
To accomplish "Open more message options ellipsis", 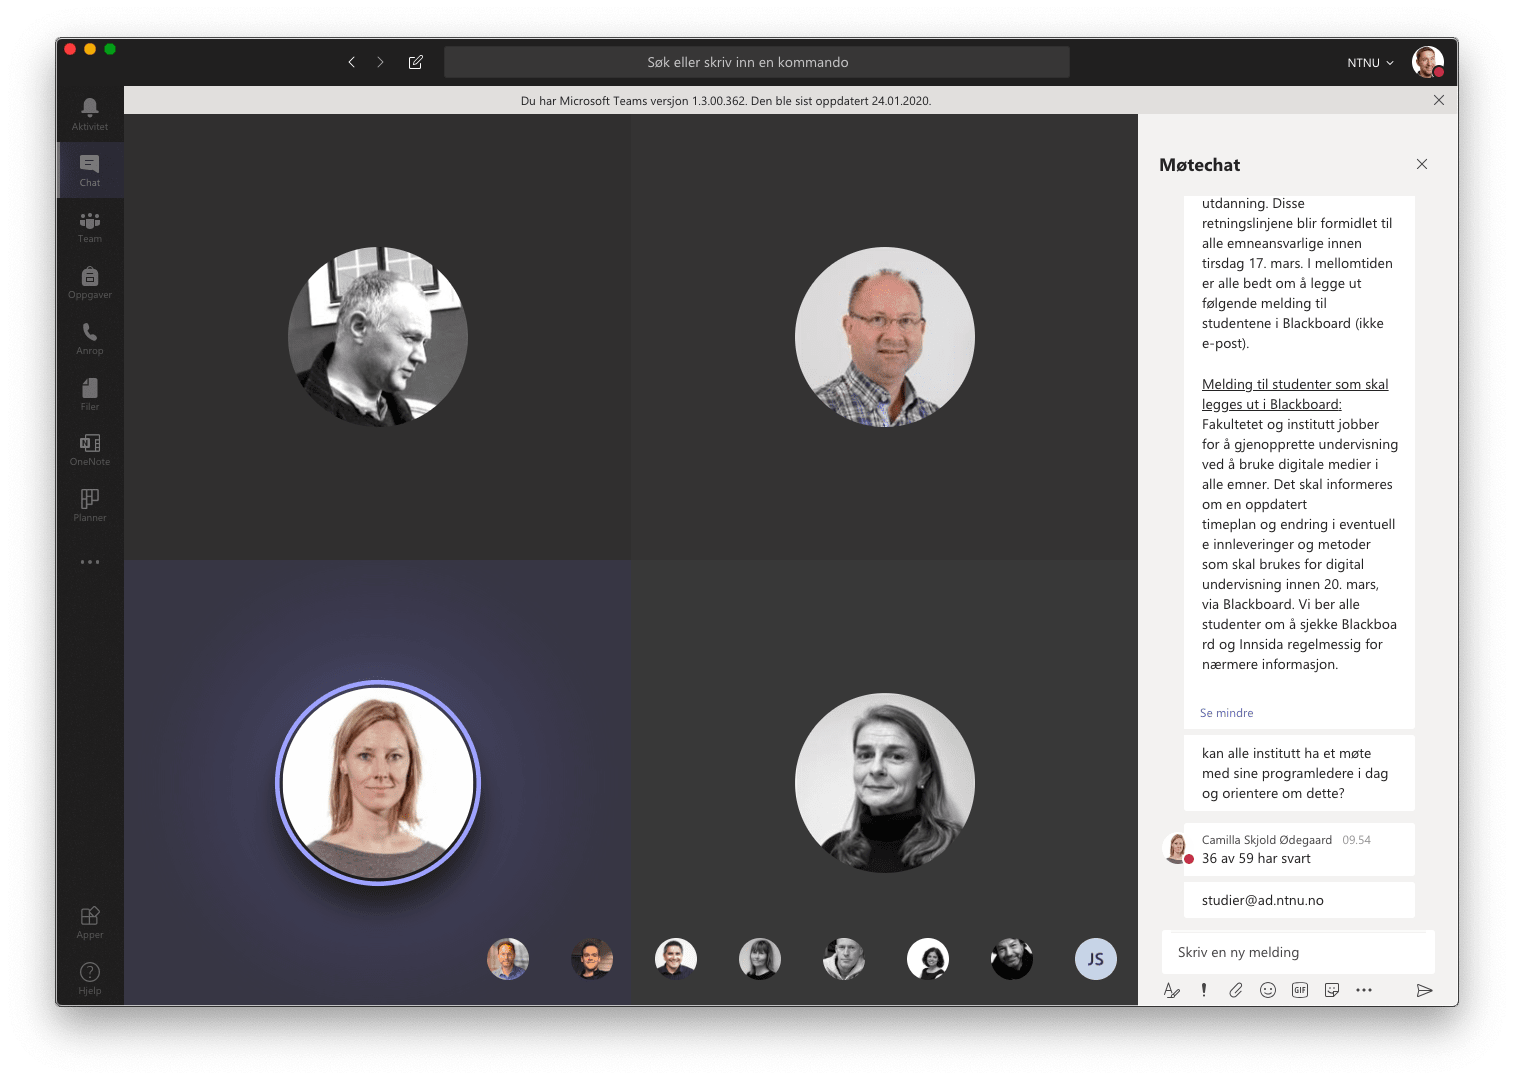I will 1364,990.
